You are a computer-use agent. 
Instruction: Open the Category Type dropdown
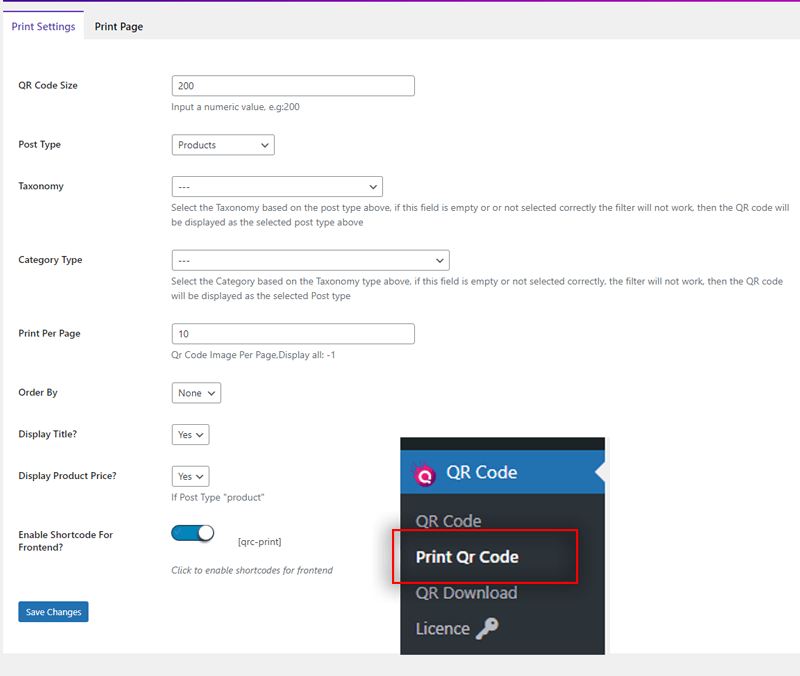click(x=310, y=259)
